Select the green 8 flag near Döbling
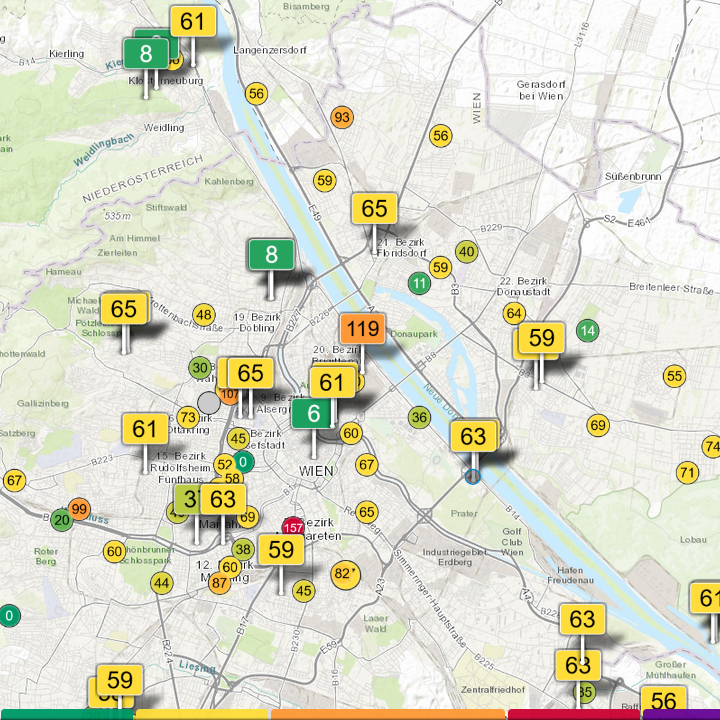Image resolution: width=720 pixels, height=720 pixels. (x=271, y=253)
